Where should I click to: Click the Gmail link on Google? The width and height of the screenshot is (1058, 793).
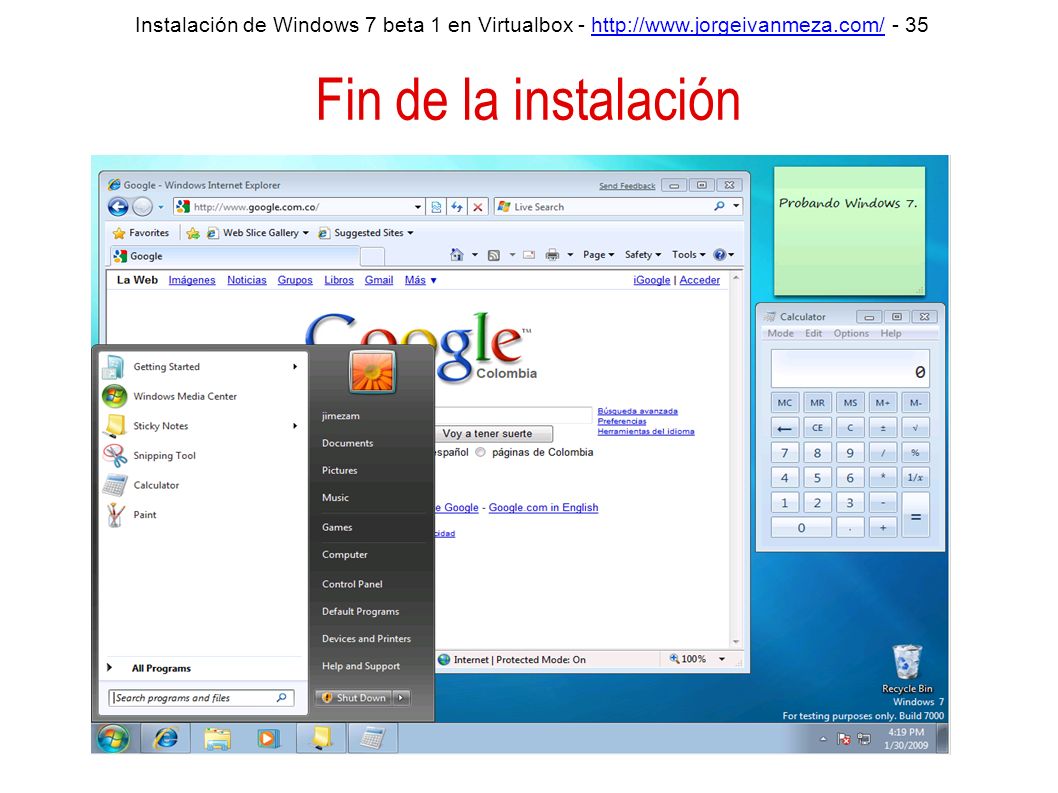coord(379,280)
